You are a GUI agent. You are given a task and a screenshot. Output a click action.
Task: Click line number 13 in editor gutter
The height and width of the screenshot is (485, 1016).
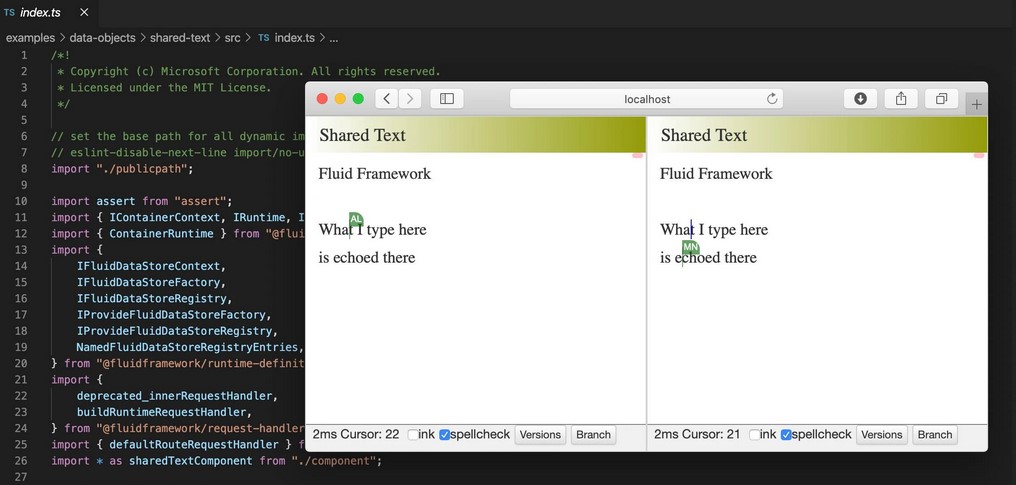click(x=20, y=250)
